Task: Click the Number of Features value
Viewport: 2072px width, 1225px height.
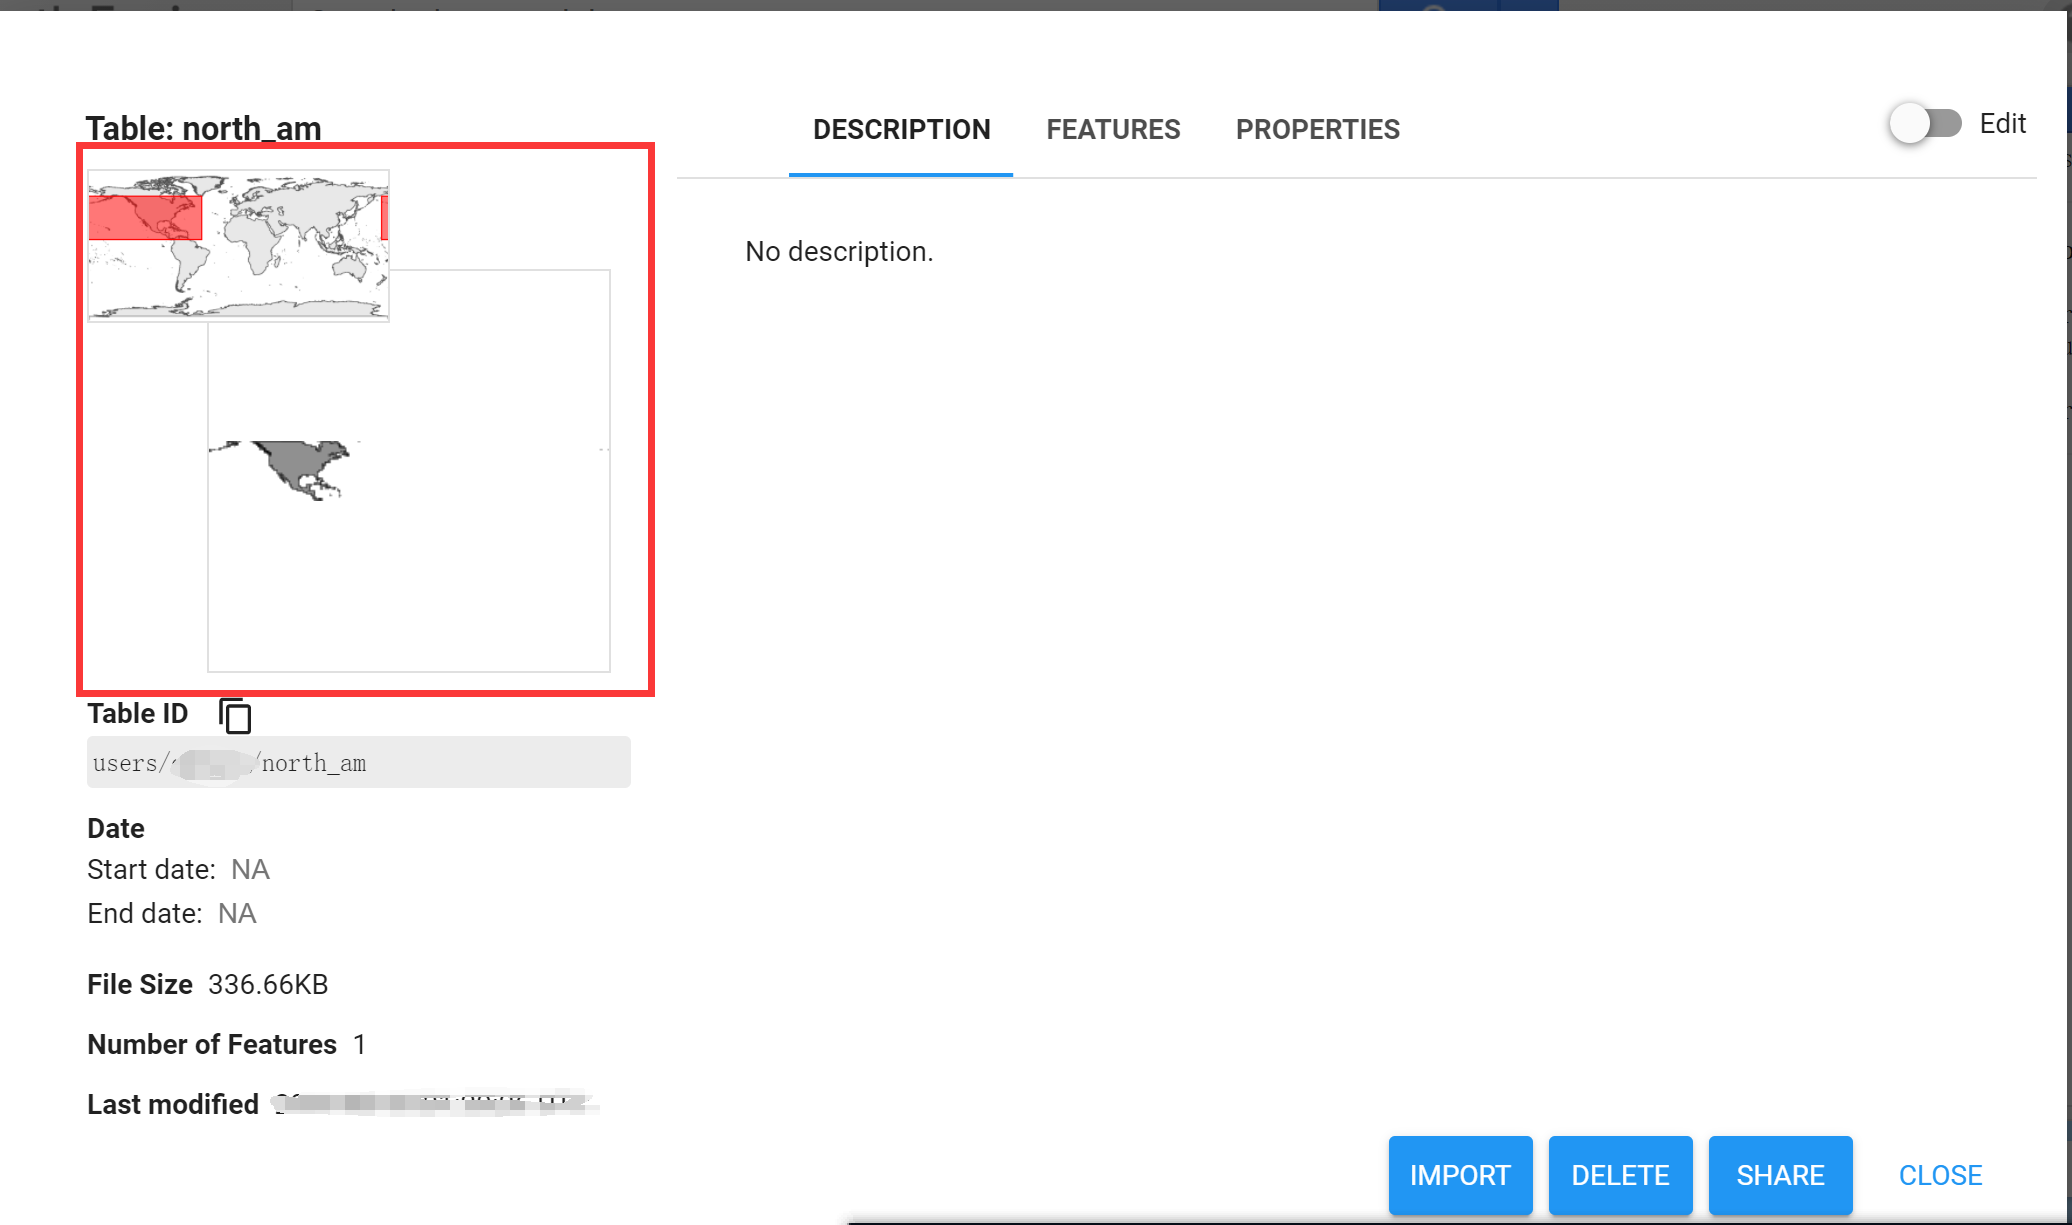Action: click(x=359, y=1045)
